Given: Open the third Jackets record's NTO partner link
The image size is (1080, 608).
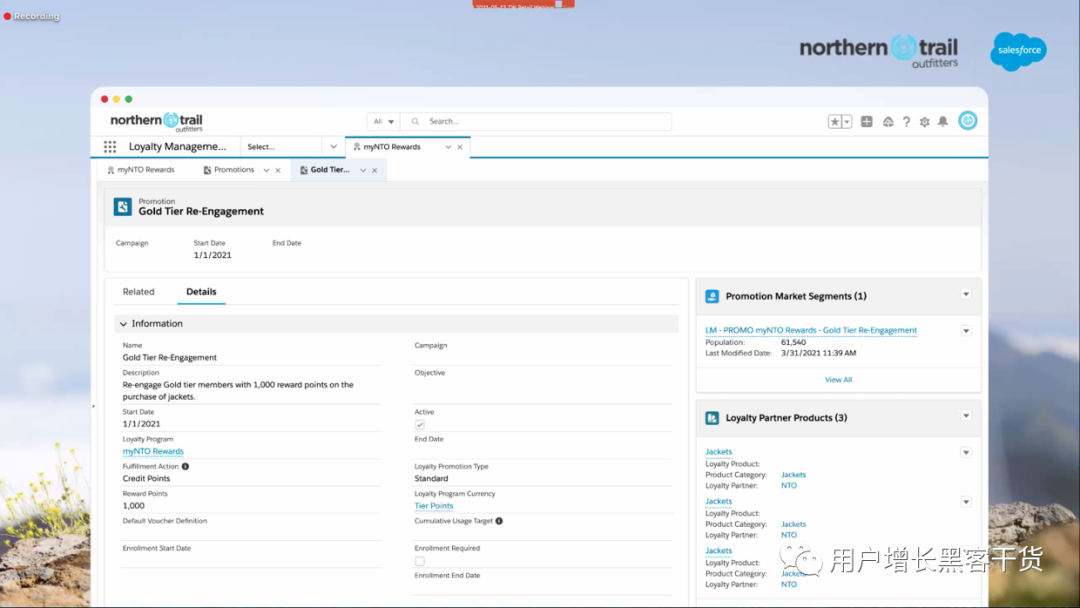Looking at the screenshot, I should pyautogui.click(x=789, y=585).
